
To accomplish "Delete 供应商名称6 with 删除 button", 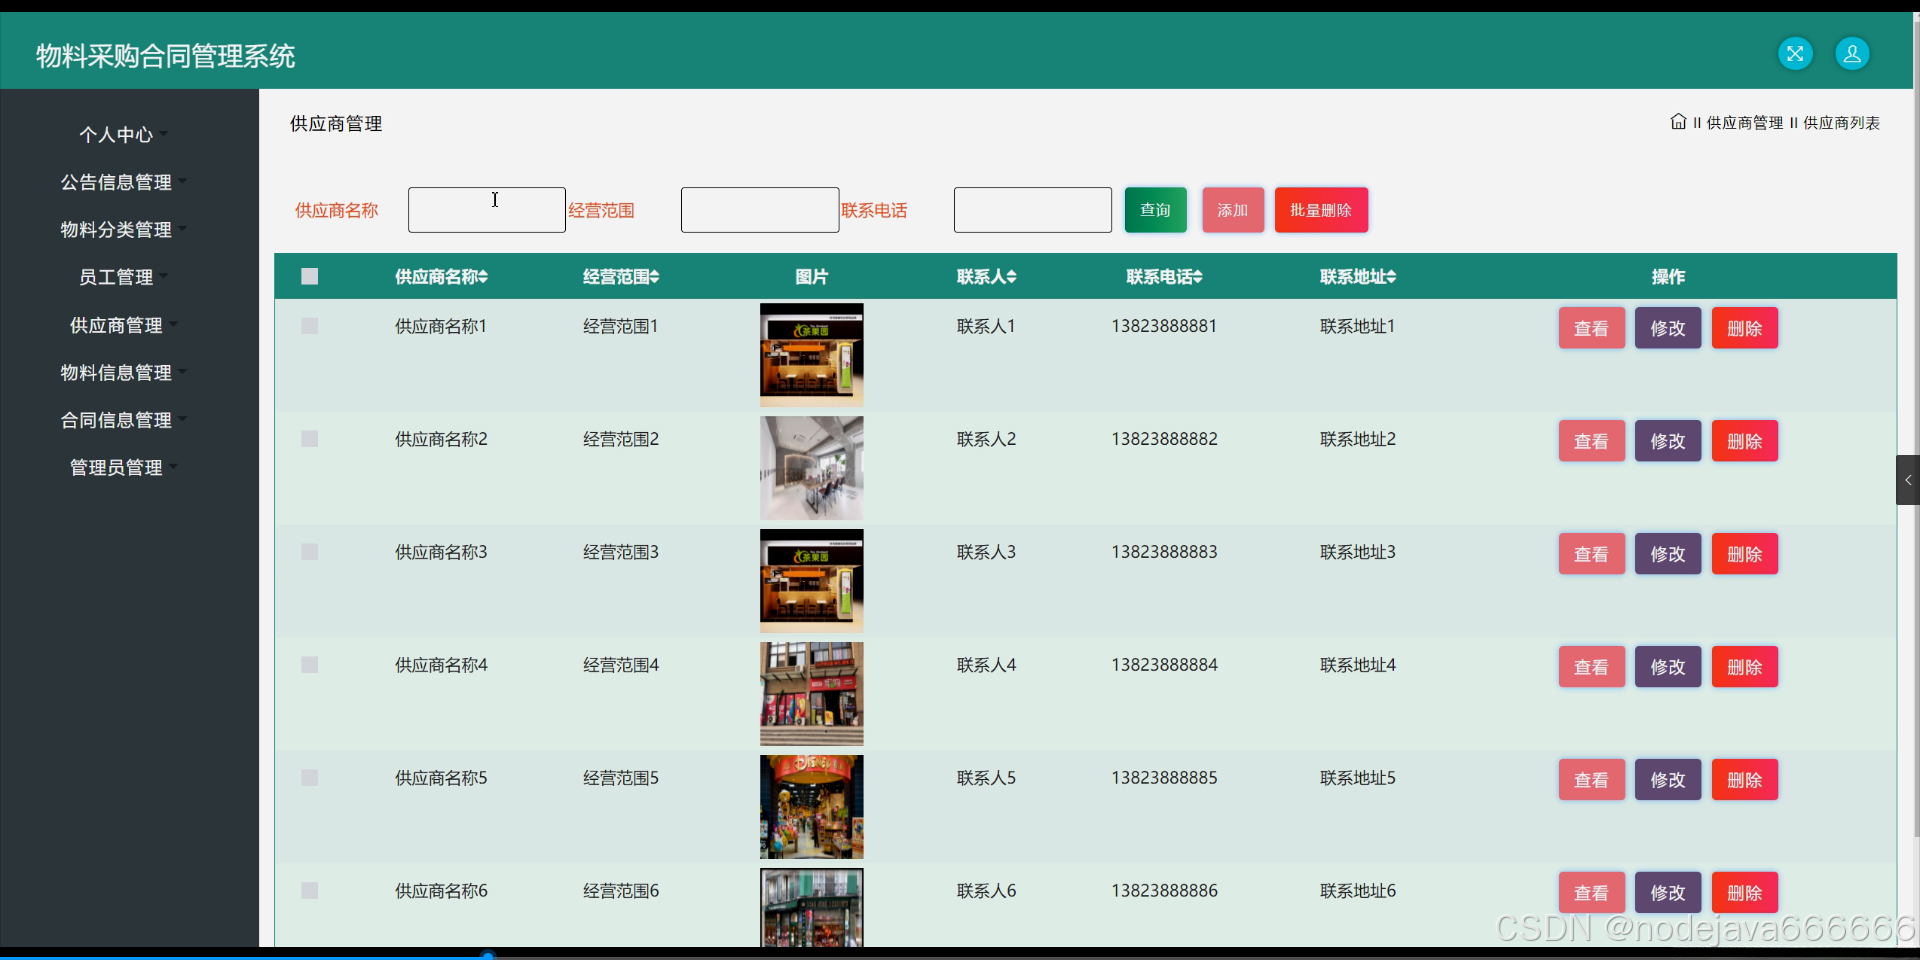I will (1745, 893).
